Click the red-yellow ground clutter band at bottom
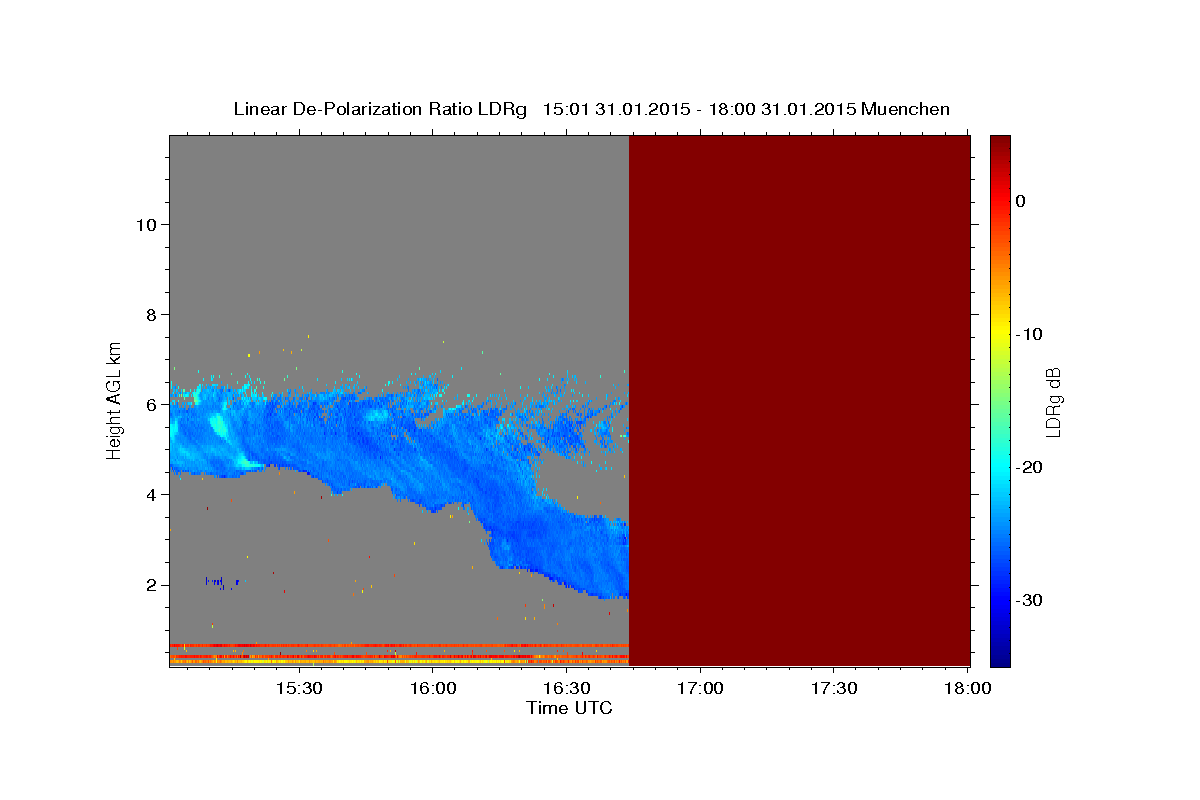1200x800 pixels. point(399,654)
